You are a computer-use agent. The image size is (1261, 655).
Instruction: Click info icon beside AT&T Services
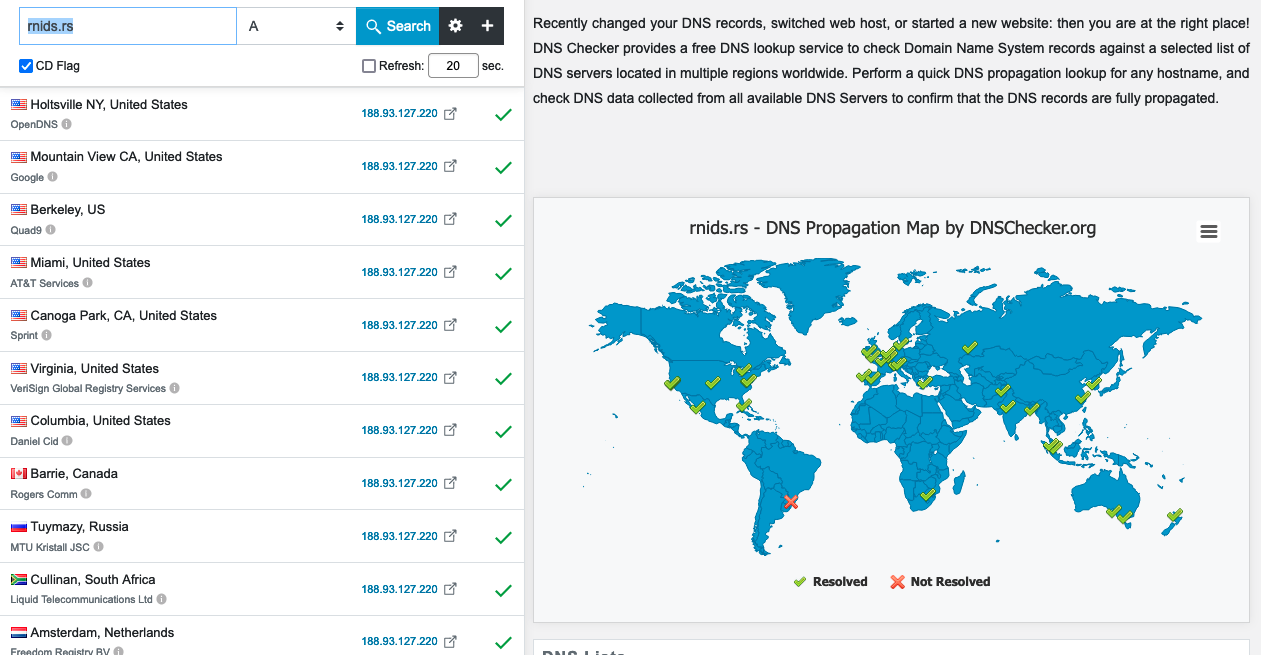[88, 283]
